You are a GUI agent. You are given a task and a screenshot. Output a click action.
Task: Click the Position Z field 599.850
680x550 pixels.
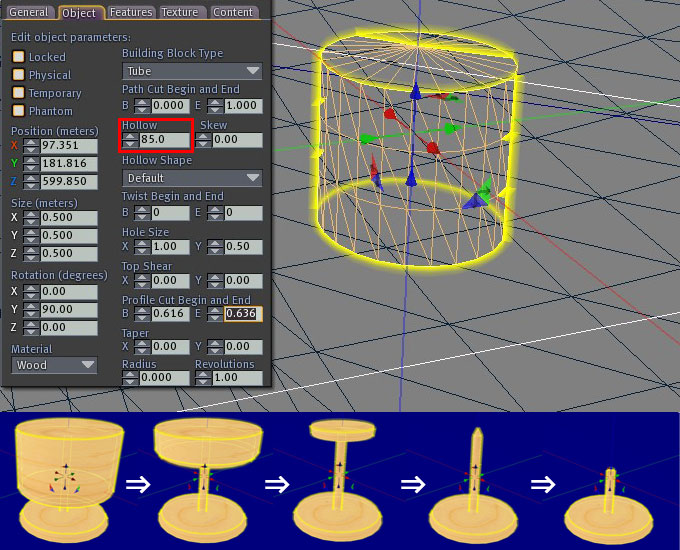[69, 181]
